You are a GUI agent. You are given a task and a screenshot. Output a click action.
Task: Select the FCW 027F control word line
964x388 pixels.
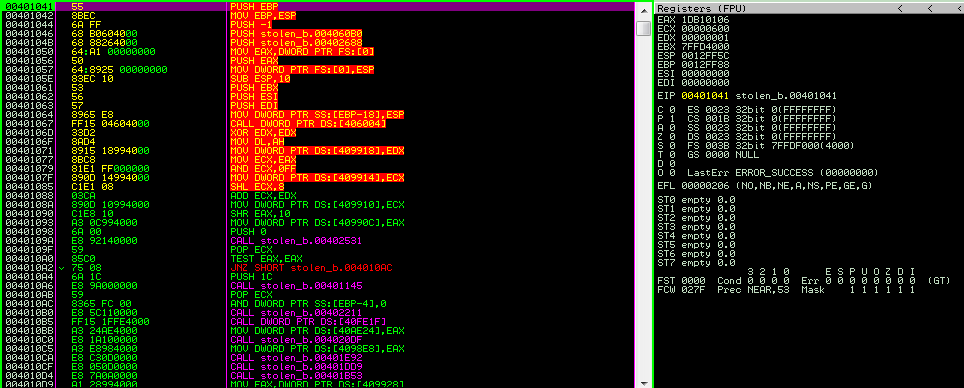point(786,290)
